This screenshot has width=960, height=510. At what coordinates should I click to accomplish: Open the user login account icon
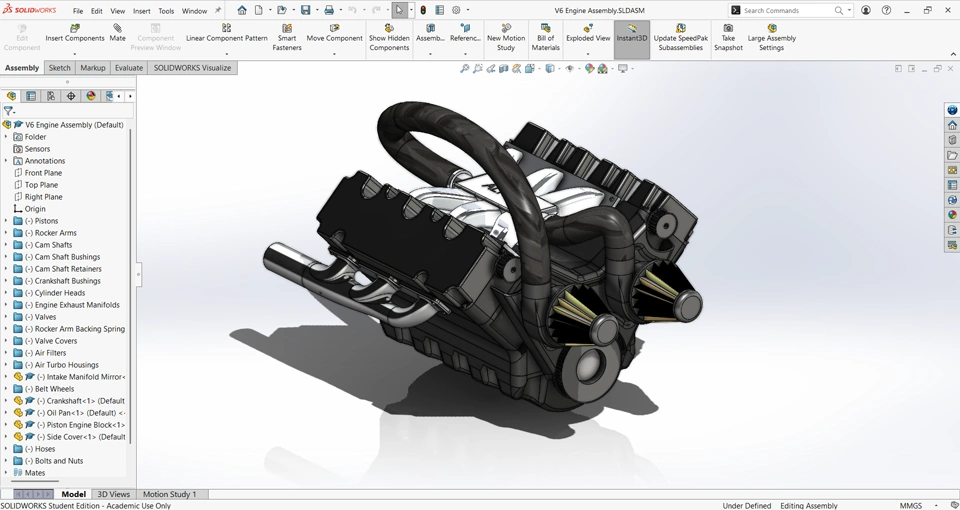866,10
